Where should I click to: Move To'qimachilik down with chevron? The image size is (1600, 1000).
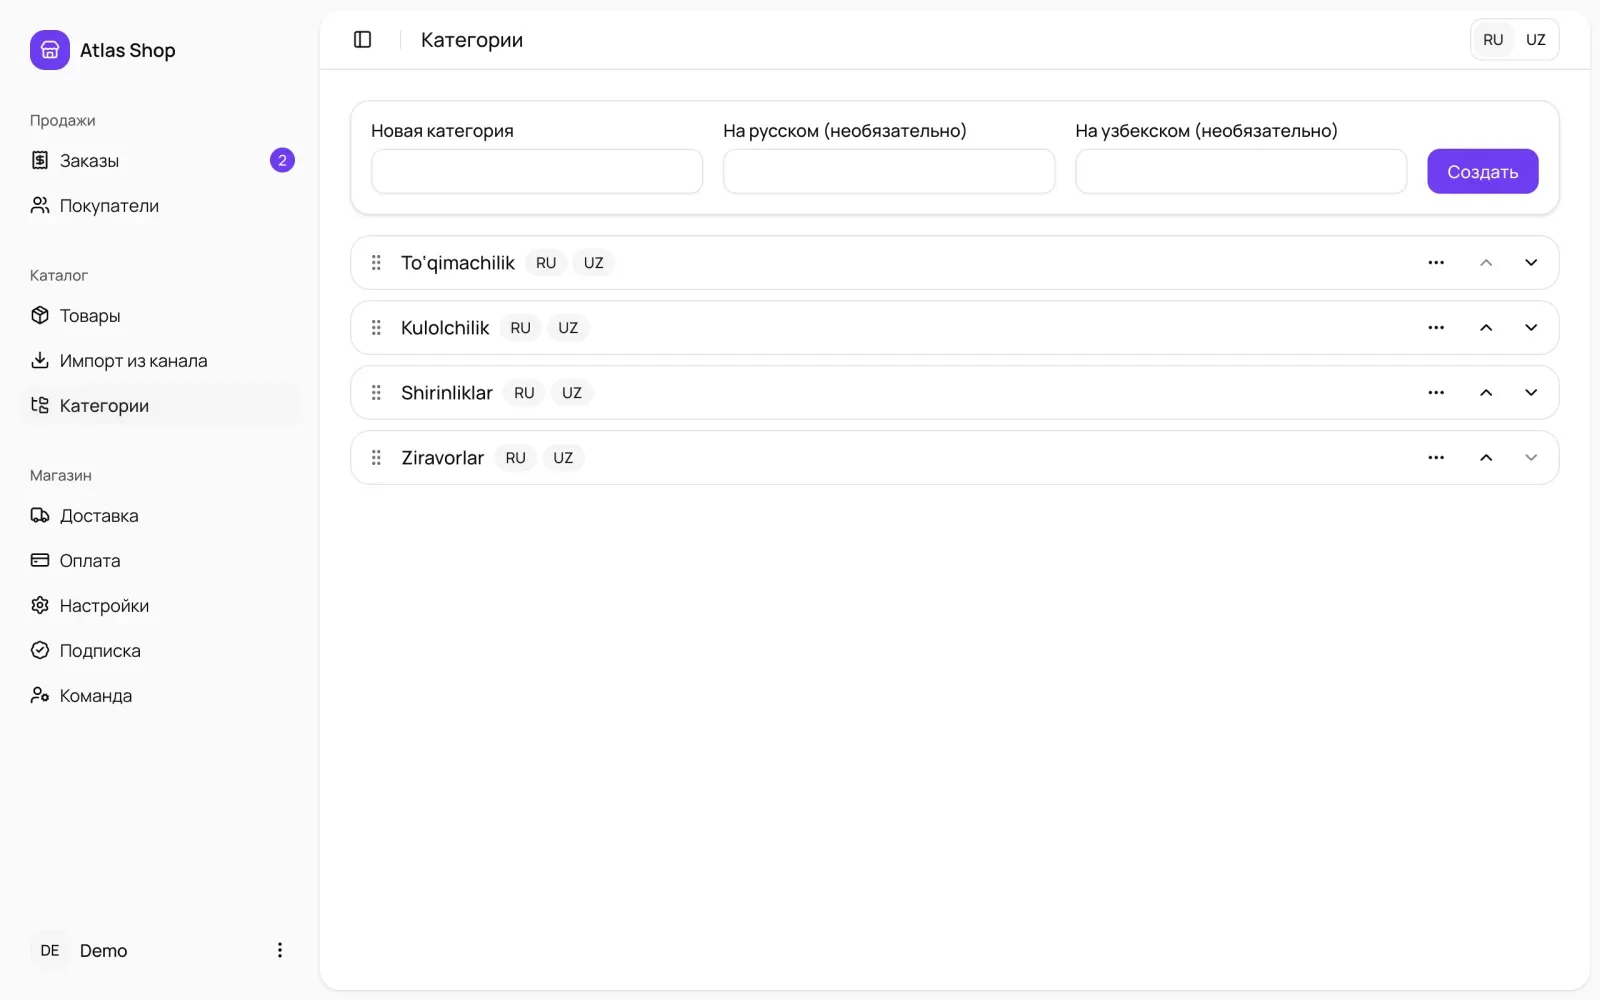1531,263
